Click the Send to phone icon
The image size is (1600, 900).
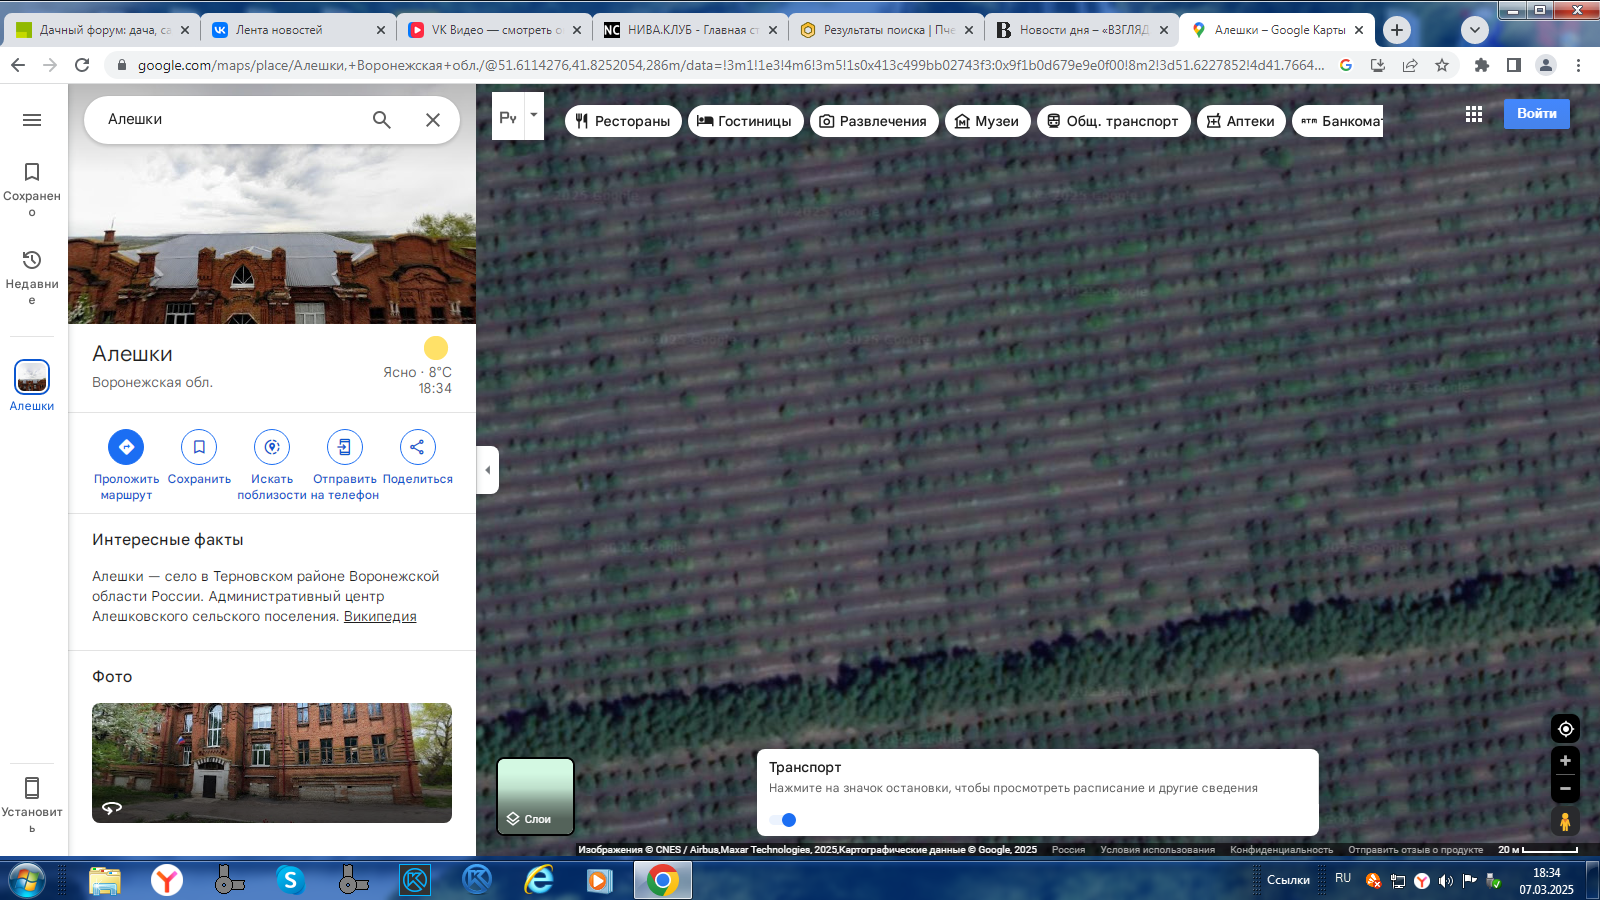coord(344,447)
